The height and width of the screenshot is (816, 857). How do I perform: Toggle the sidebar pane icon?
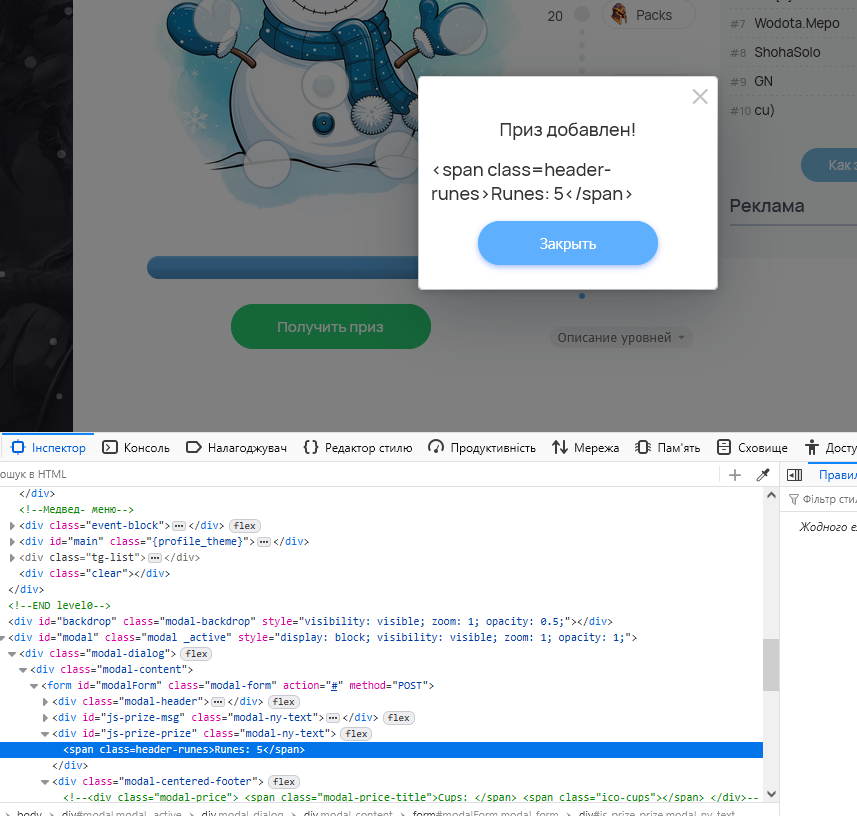[794, 475]
